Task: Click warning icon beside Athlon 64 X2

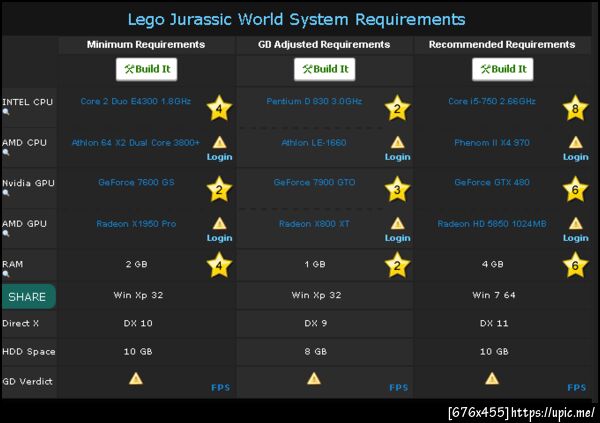Action: pyautogui.click(x=219, y=142)
